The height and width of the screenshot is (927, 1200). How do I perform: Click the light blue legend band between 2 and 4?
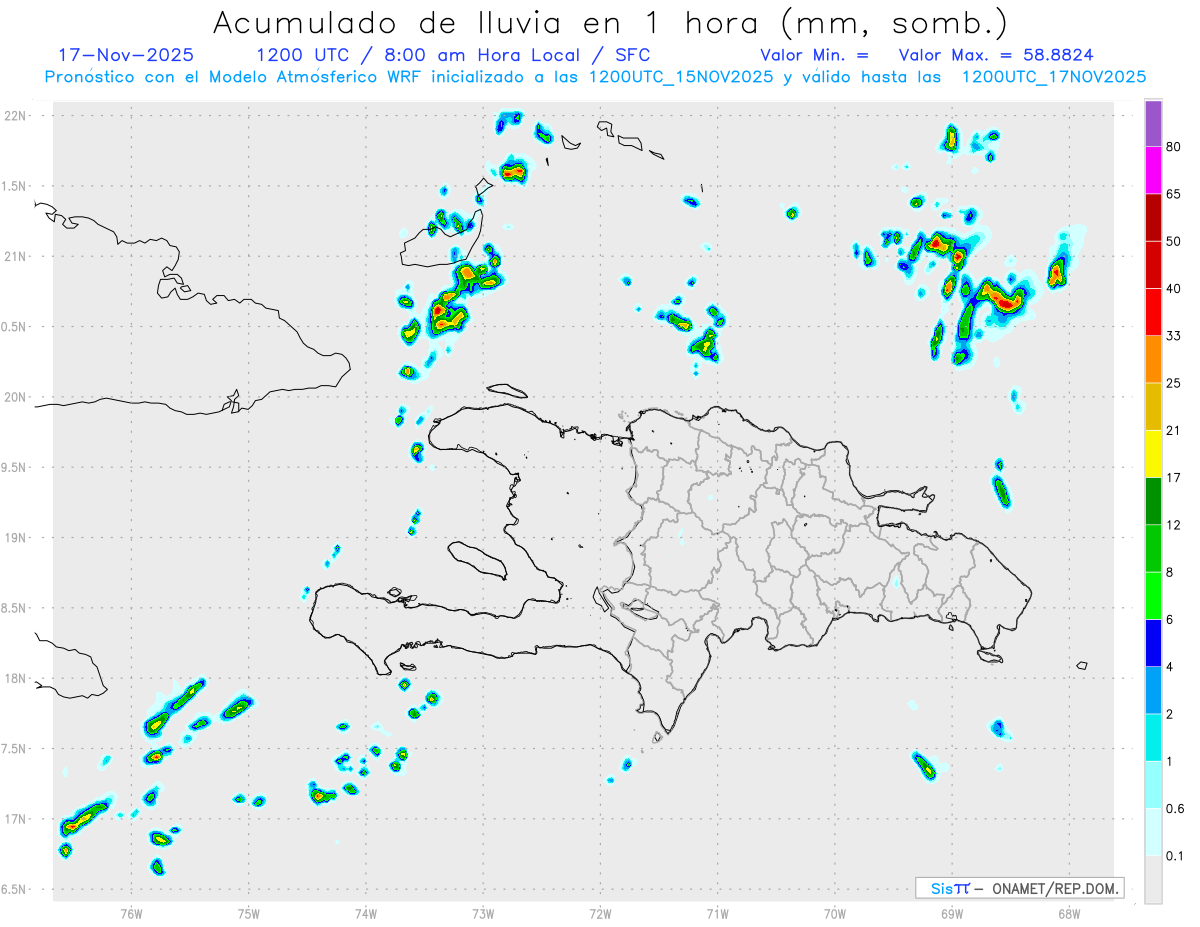(x=1153, y=690)
